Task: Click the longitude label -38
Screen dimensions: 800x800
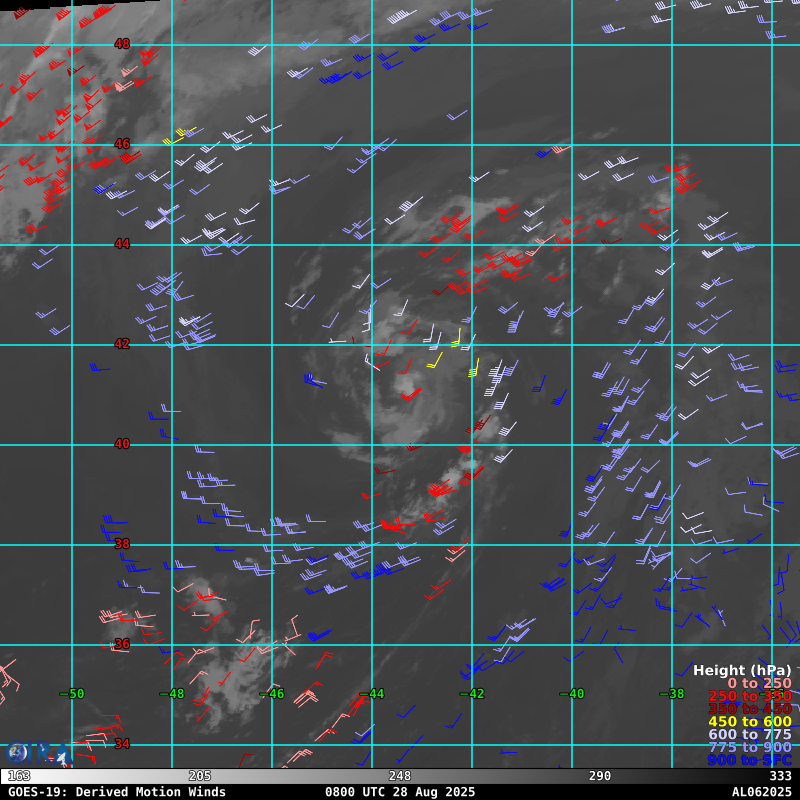Action: (x=672, y=694)
